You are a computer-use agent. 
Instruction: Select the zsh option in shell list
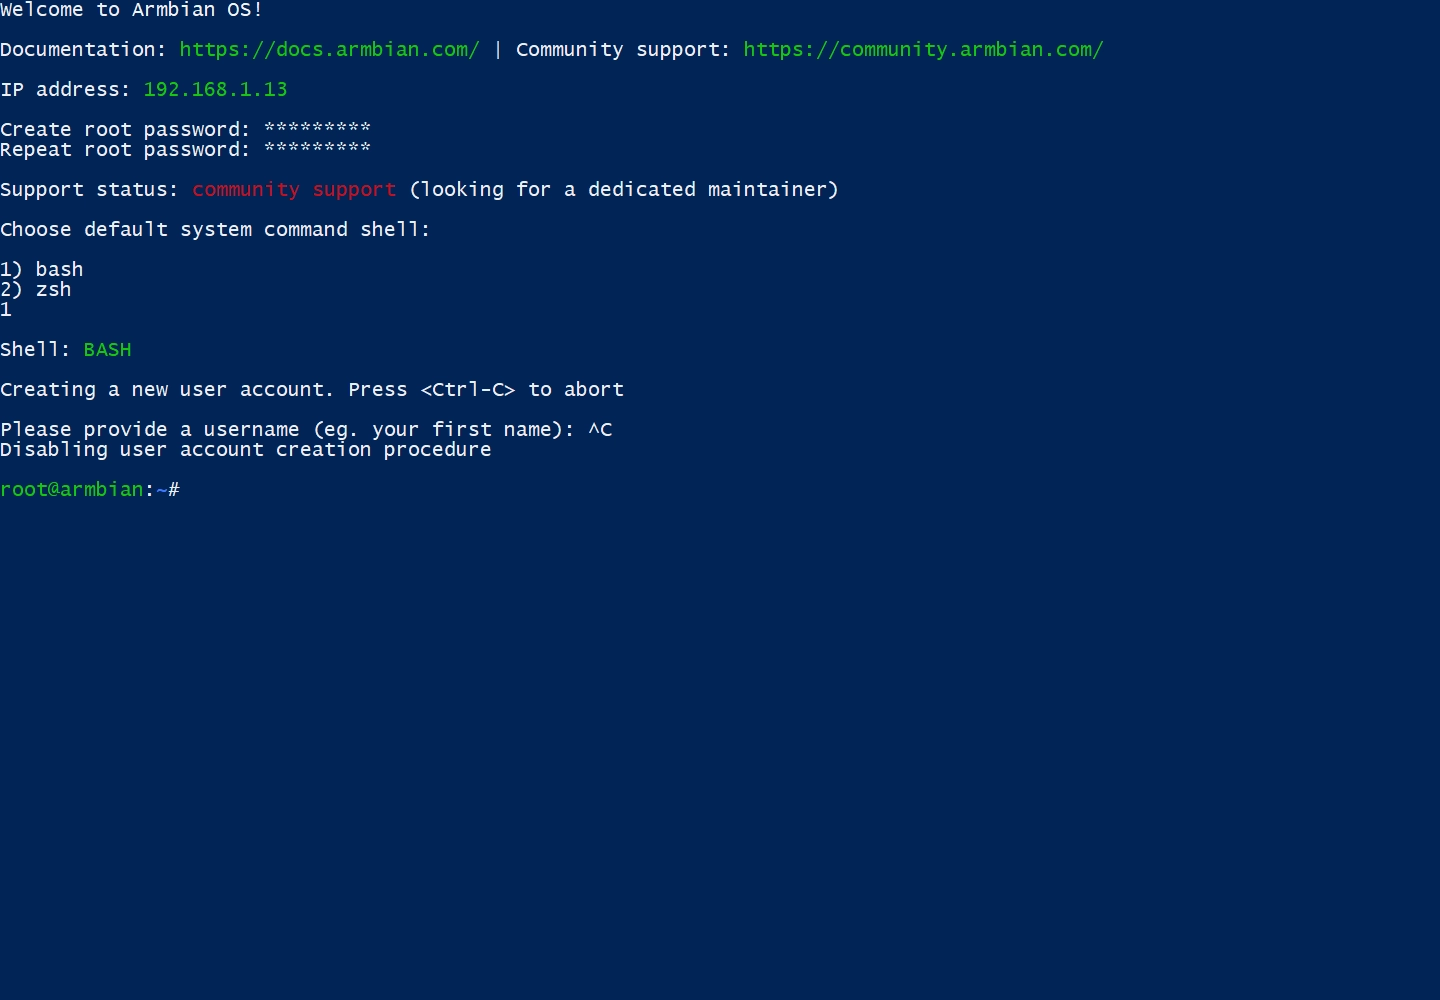click(53, 290)
